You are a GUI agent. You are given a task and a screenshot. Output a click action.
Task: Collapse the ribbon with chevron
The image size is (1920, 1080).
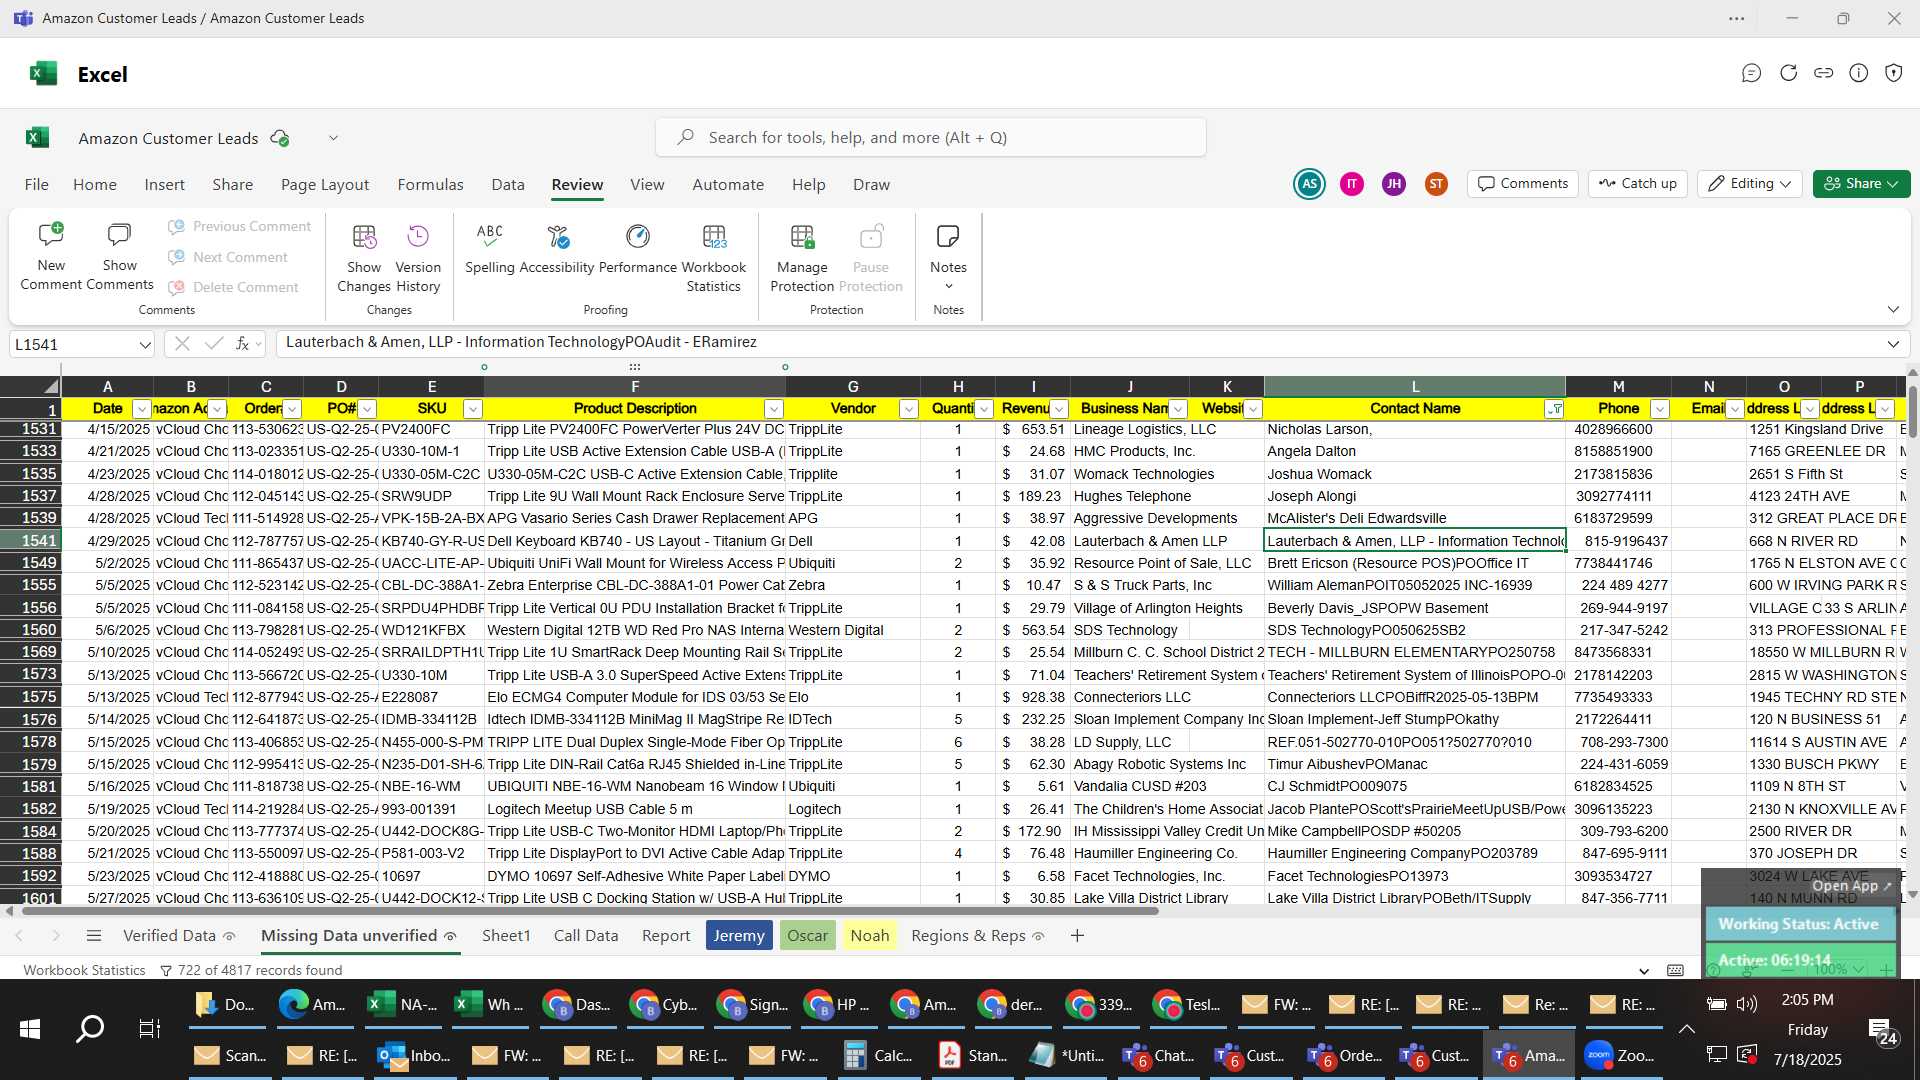coord(1893,309)
